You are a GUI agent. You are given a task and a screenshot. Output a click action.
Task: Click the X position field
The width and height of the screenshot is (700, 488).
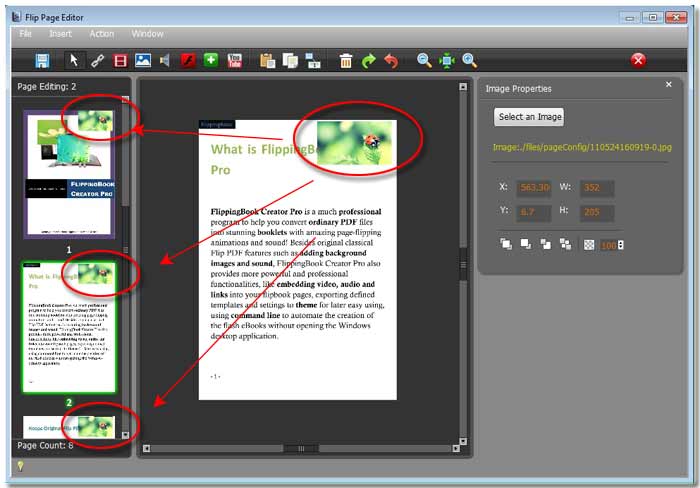tap(534, 188)
